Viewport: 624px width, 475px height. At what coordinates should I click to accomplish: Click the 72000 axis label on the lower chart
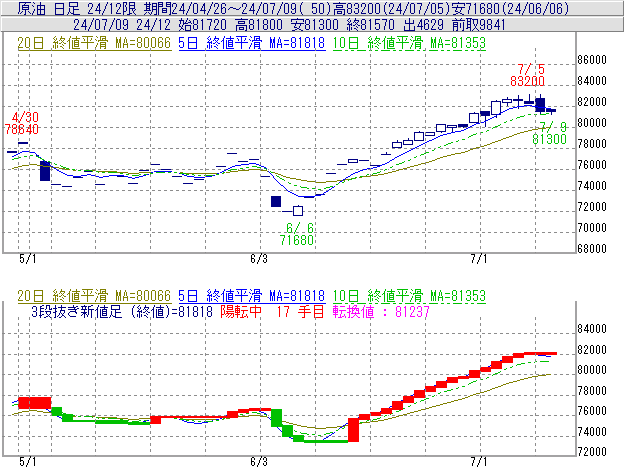[592, 452]
